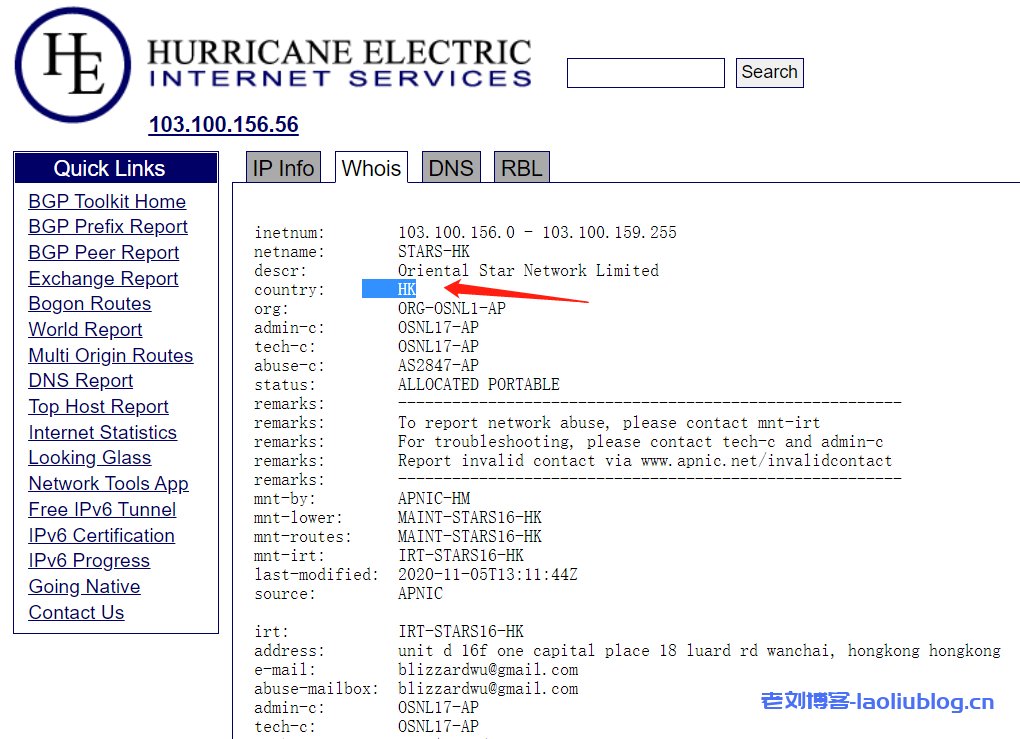Image resolution: width=1020 pixels, height=739 pixels.
Task: Visit the Exchange Report page
Action: pyautogui.click(x=103, y=279)
